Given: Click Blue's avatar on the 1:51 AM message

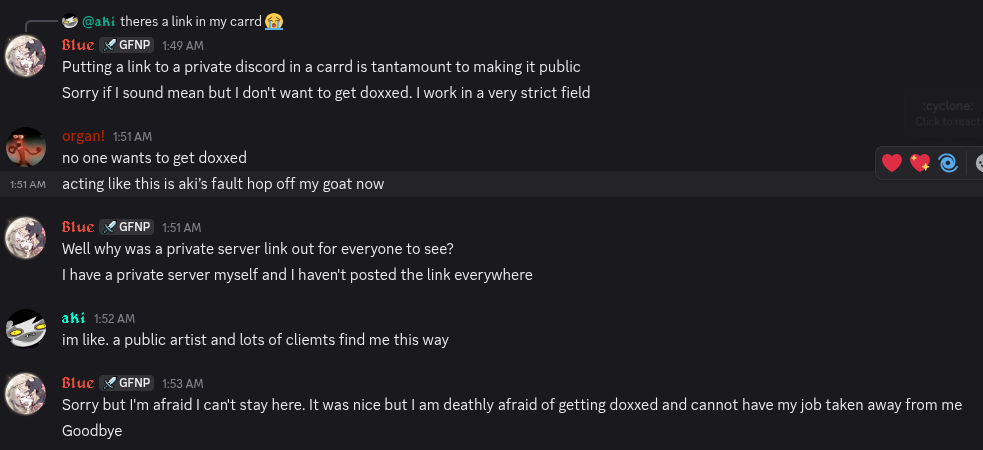Looking at the screenshot, I should (26, 238).
